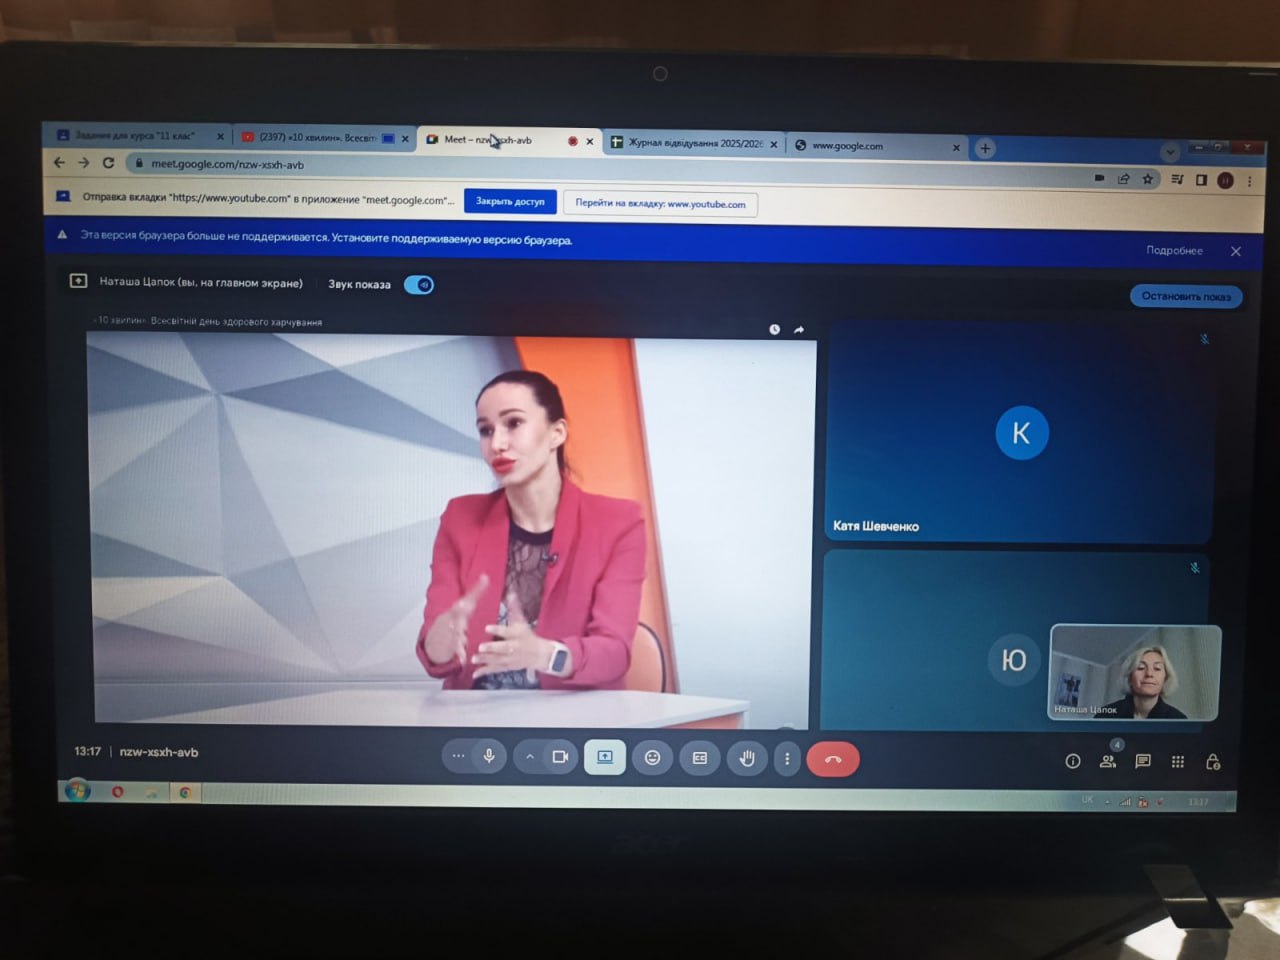The image size is (1280, 960).
Task: Turn off the camera in Meet
Action: pyautogui.click(x=560, y=757)
